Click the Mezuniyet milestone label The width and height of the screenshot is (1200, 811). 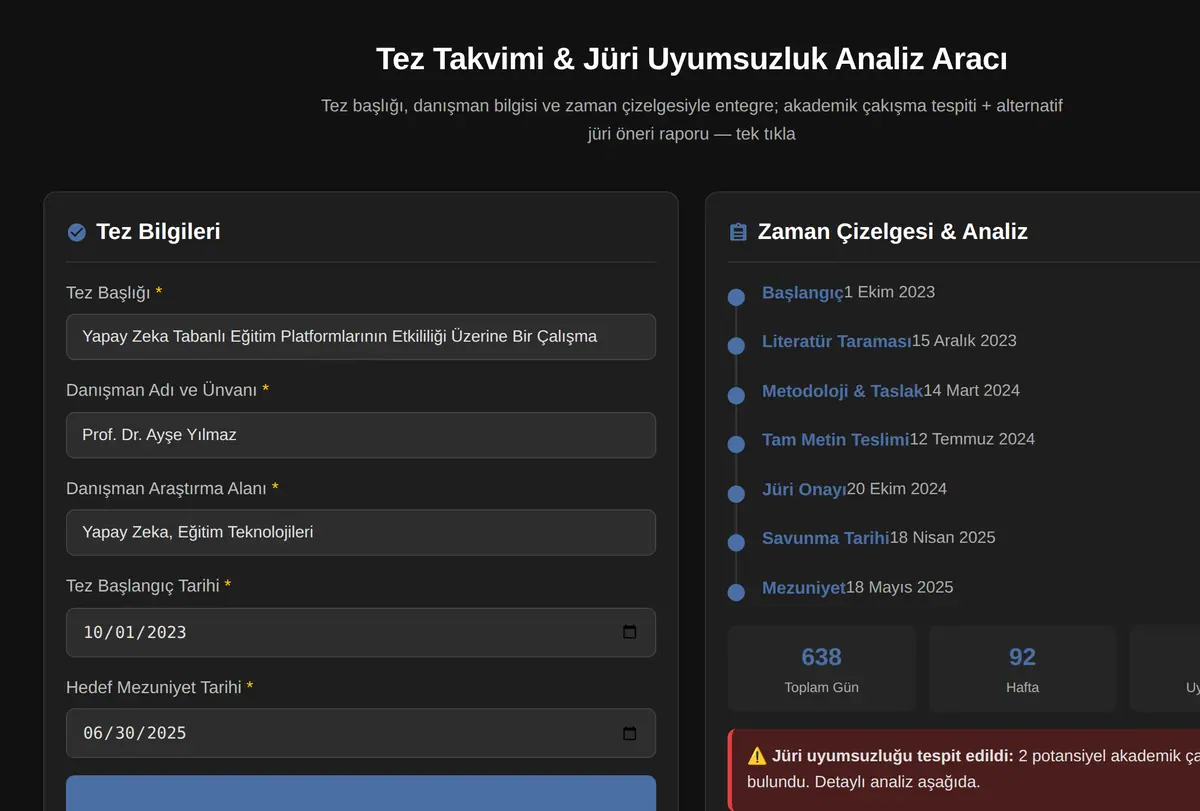(804, 588)
